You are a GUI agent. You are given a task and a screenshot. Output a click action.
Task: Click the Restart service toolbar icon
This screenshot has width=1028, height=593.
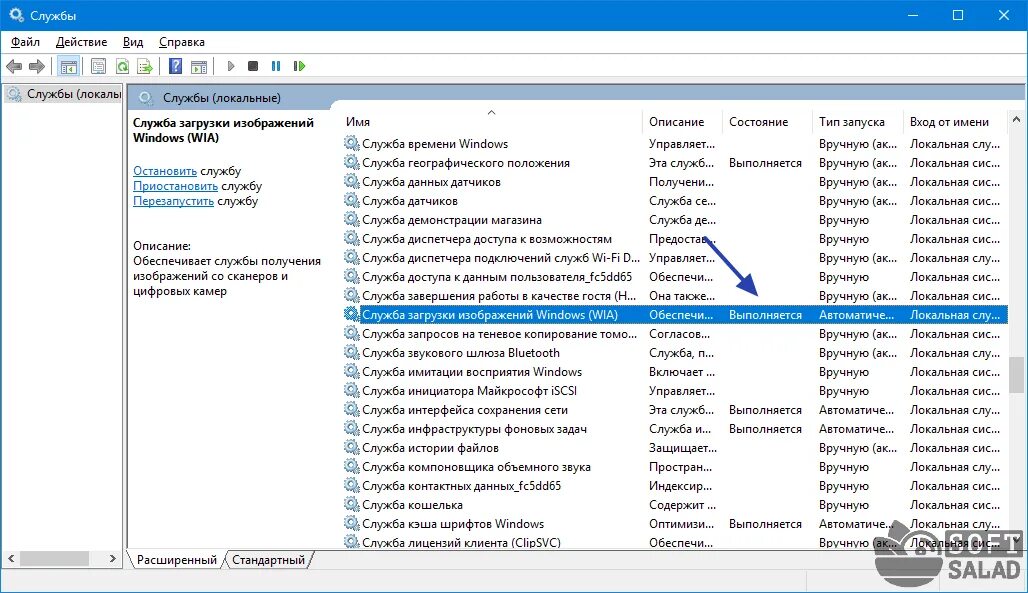pos(300,66)
